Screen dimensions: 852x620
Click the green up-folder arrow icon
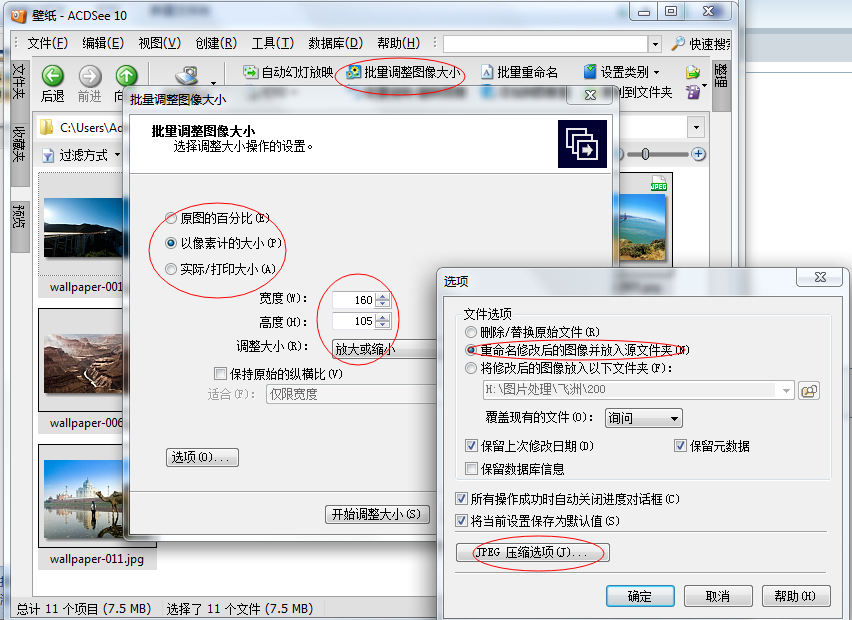click(x=126, y=77)
